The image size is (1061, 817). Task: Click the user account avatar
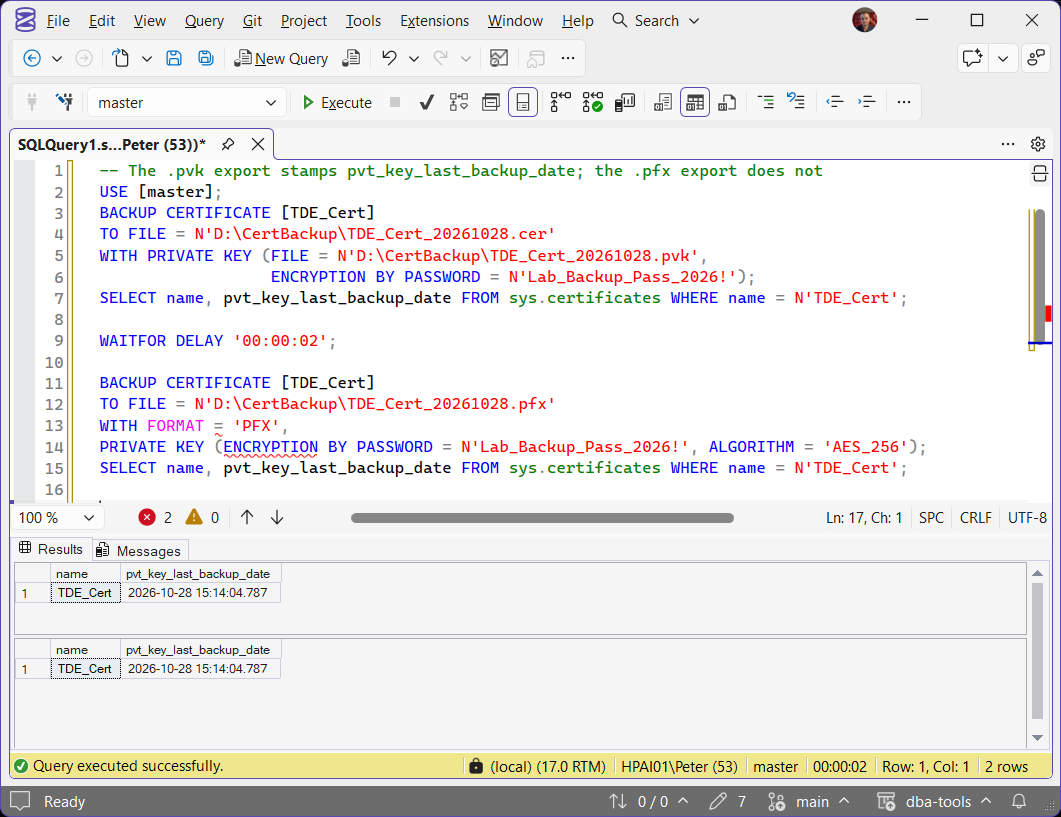(x=864, y=20)
